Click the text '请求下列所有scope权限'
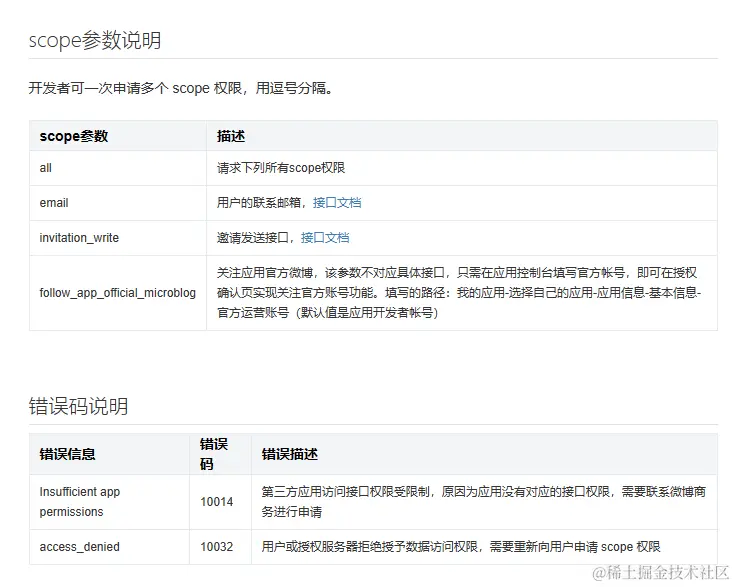The height and width of the screenshot is (587, 735). point(281,168)
